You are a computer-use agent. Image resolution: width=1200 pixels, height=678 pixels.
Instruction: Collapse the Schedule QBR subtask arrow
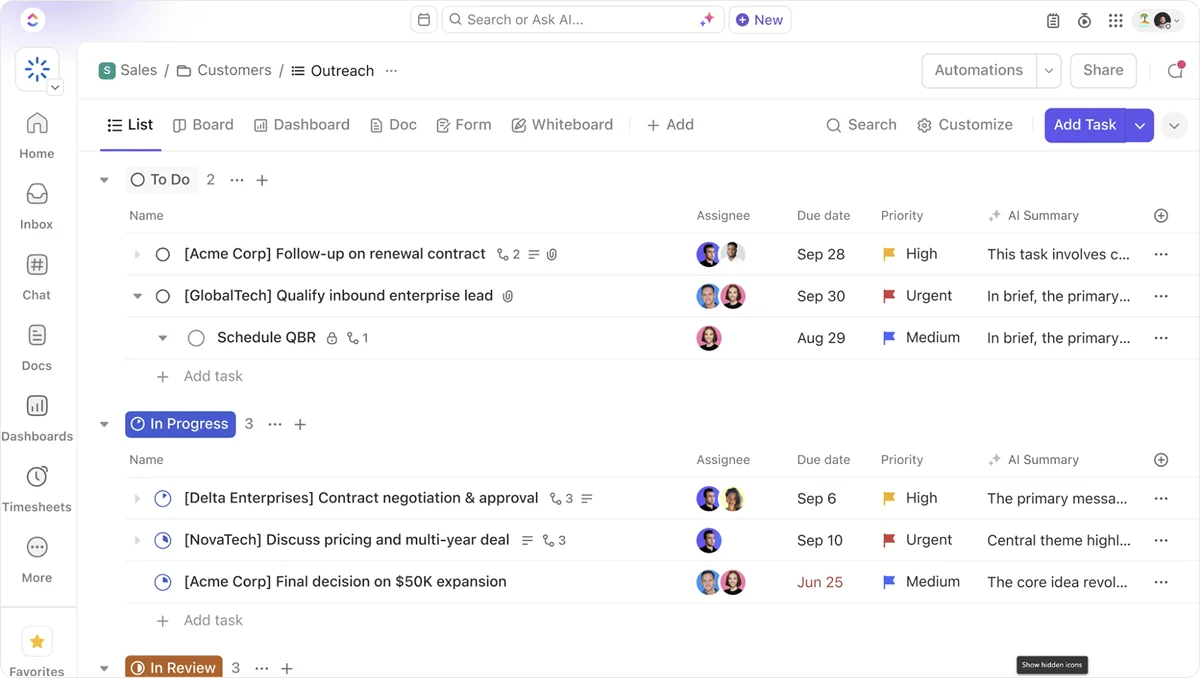162,338
